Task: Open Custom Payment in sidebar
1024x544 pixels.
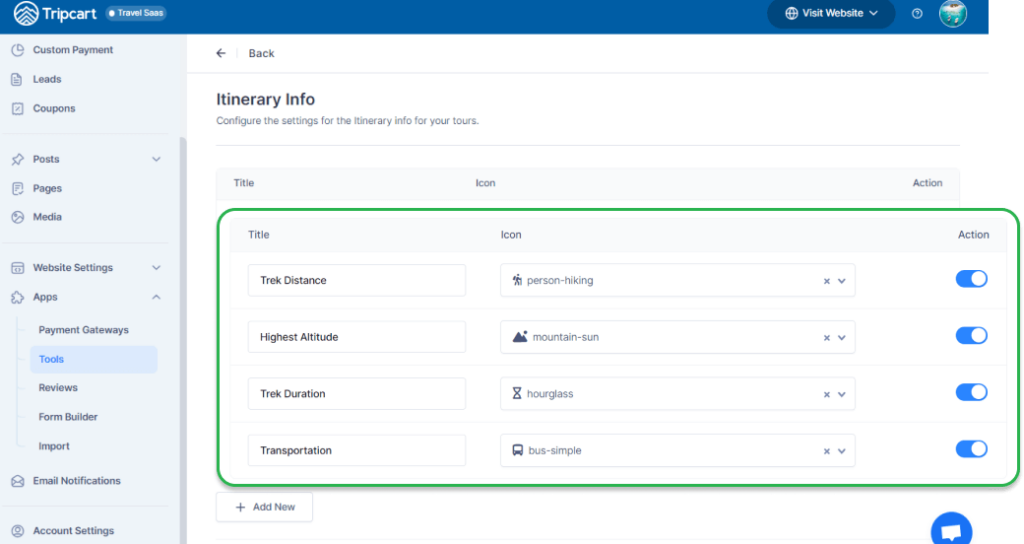Action: (73, 50)
